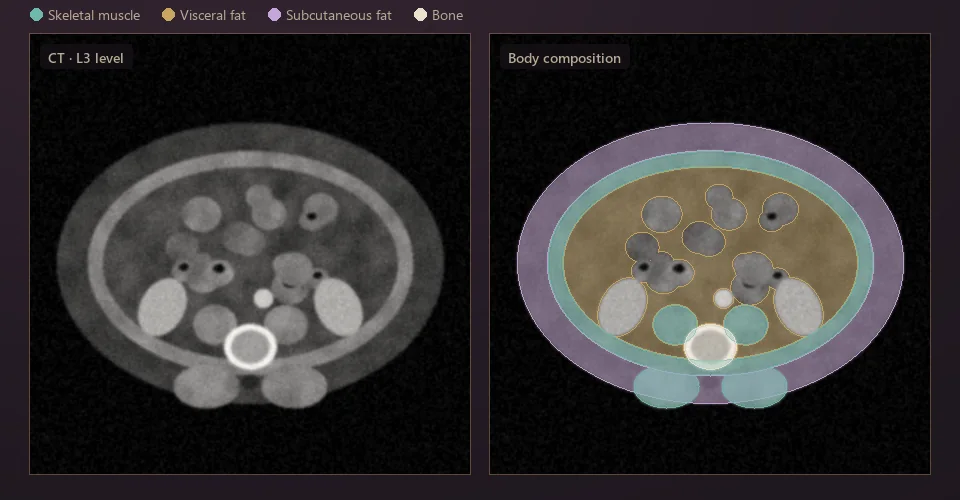Click the Skeletal muscle teal legend swatch
Viewport: 960px width, 500px height.
pyautogui.click(x=37, y=15)
